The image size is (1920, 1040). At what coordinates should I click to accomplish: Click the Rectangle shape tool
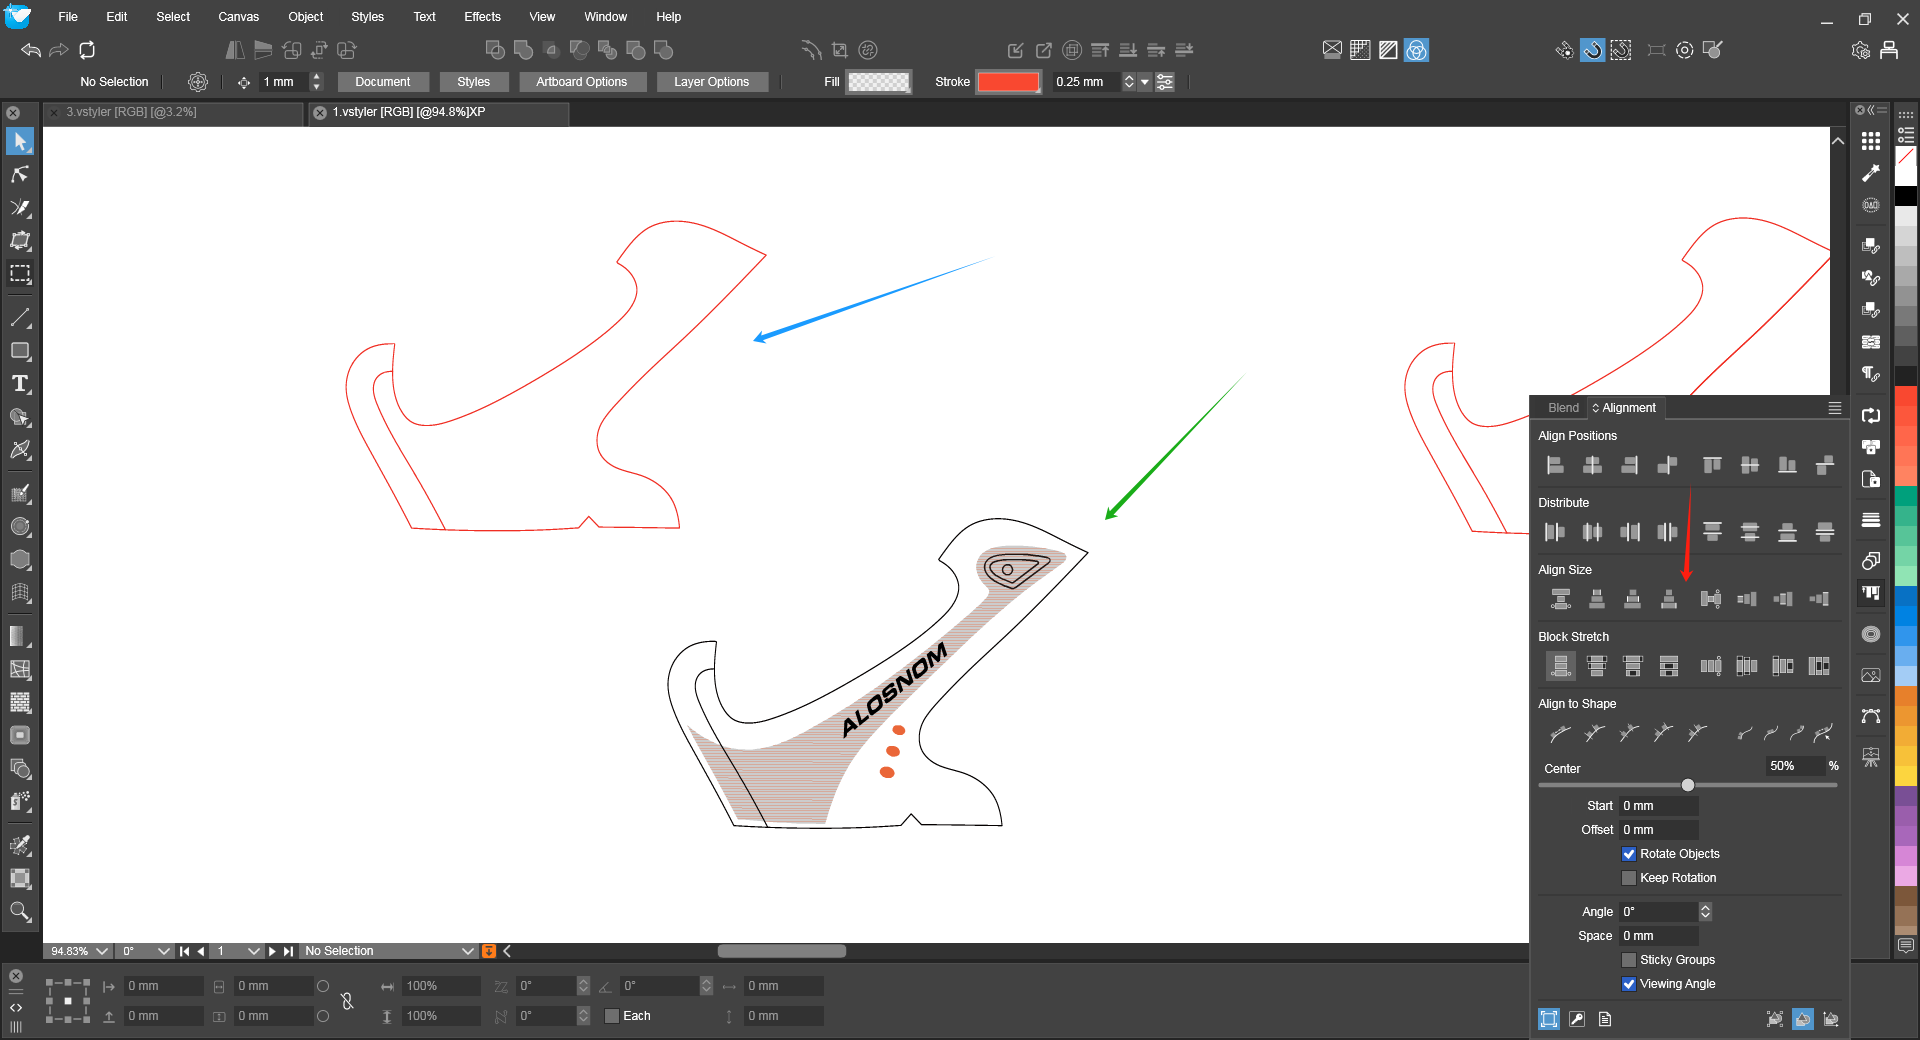(20, 351)
